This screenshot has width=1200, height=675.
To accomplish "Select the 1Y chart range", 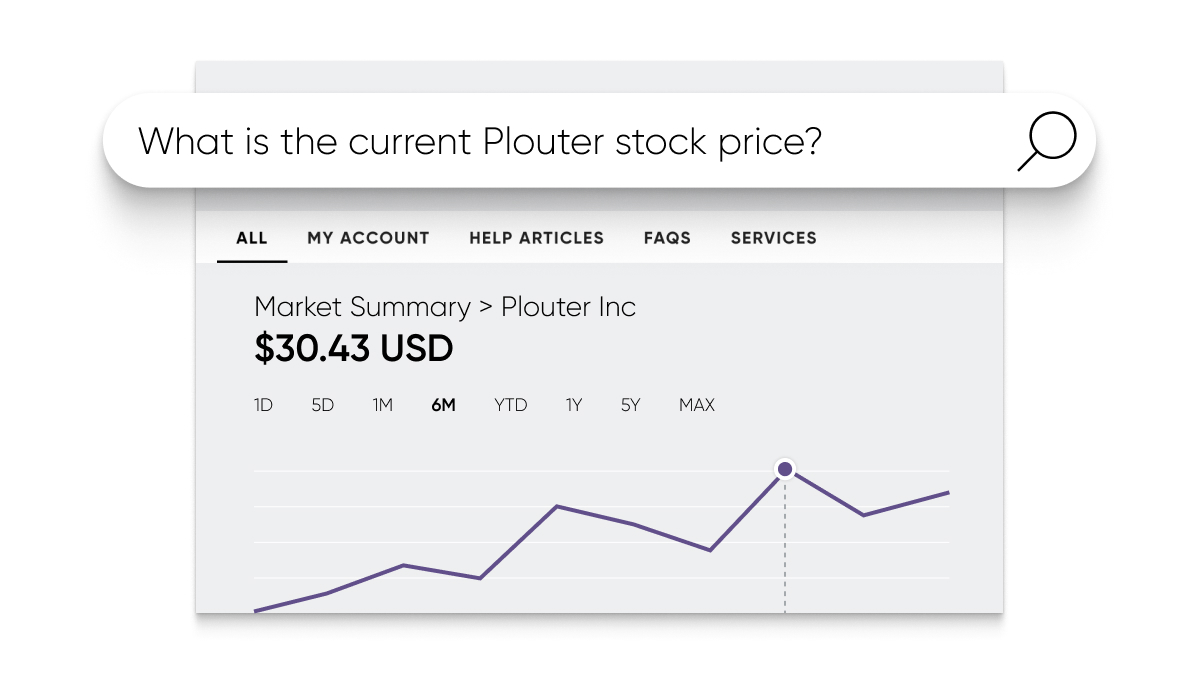I will coord(574,405).
